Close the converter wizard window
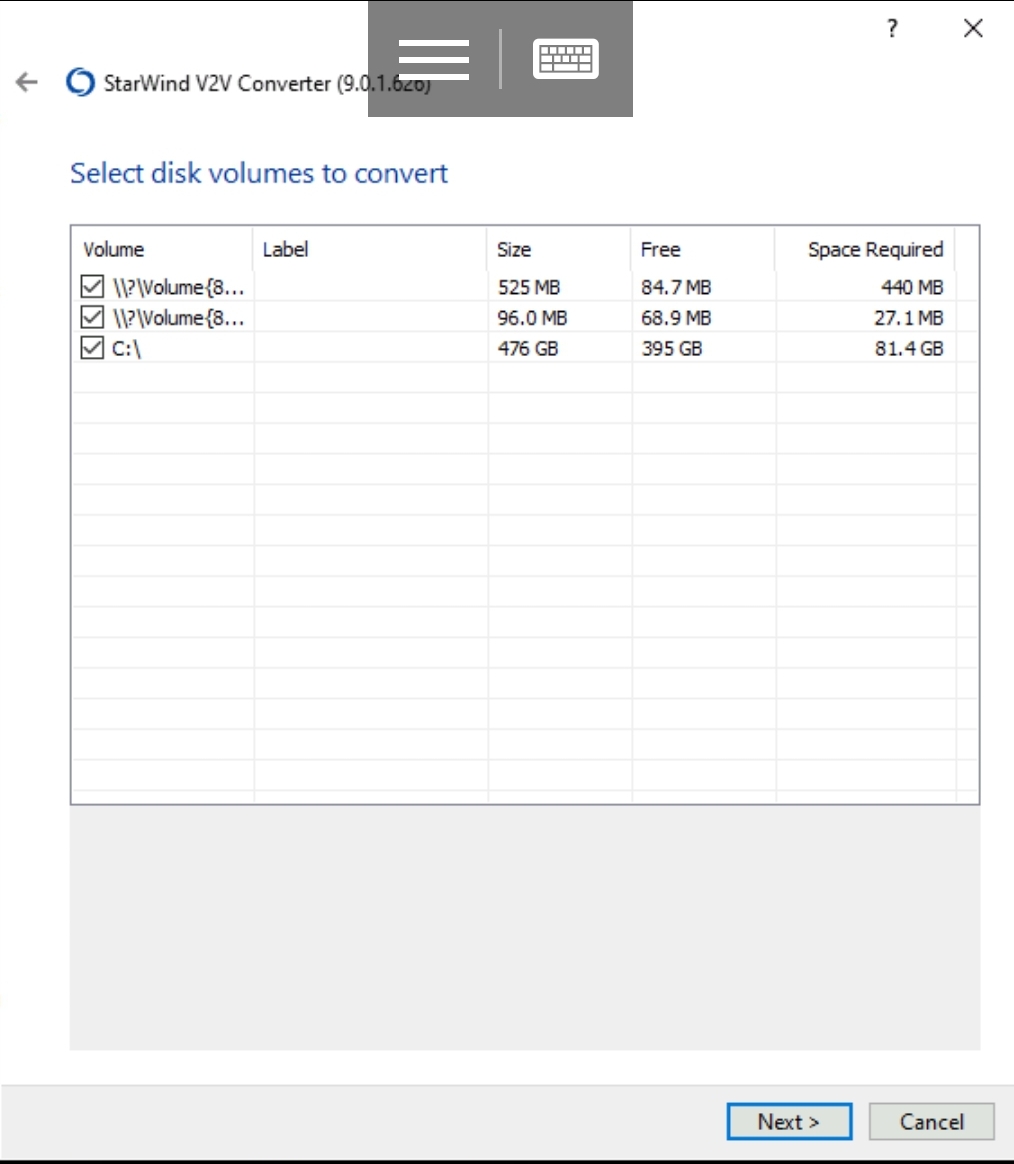 [973, 28]
